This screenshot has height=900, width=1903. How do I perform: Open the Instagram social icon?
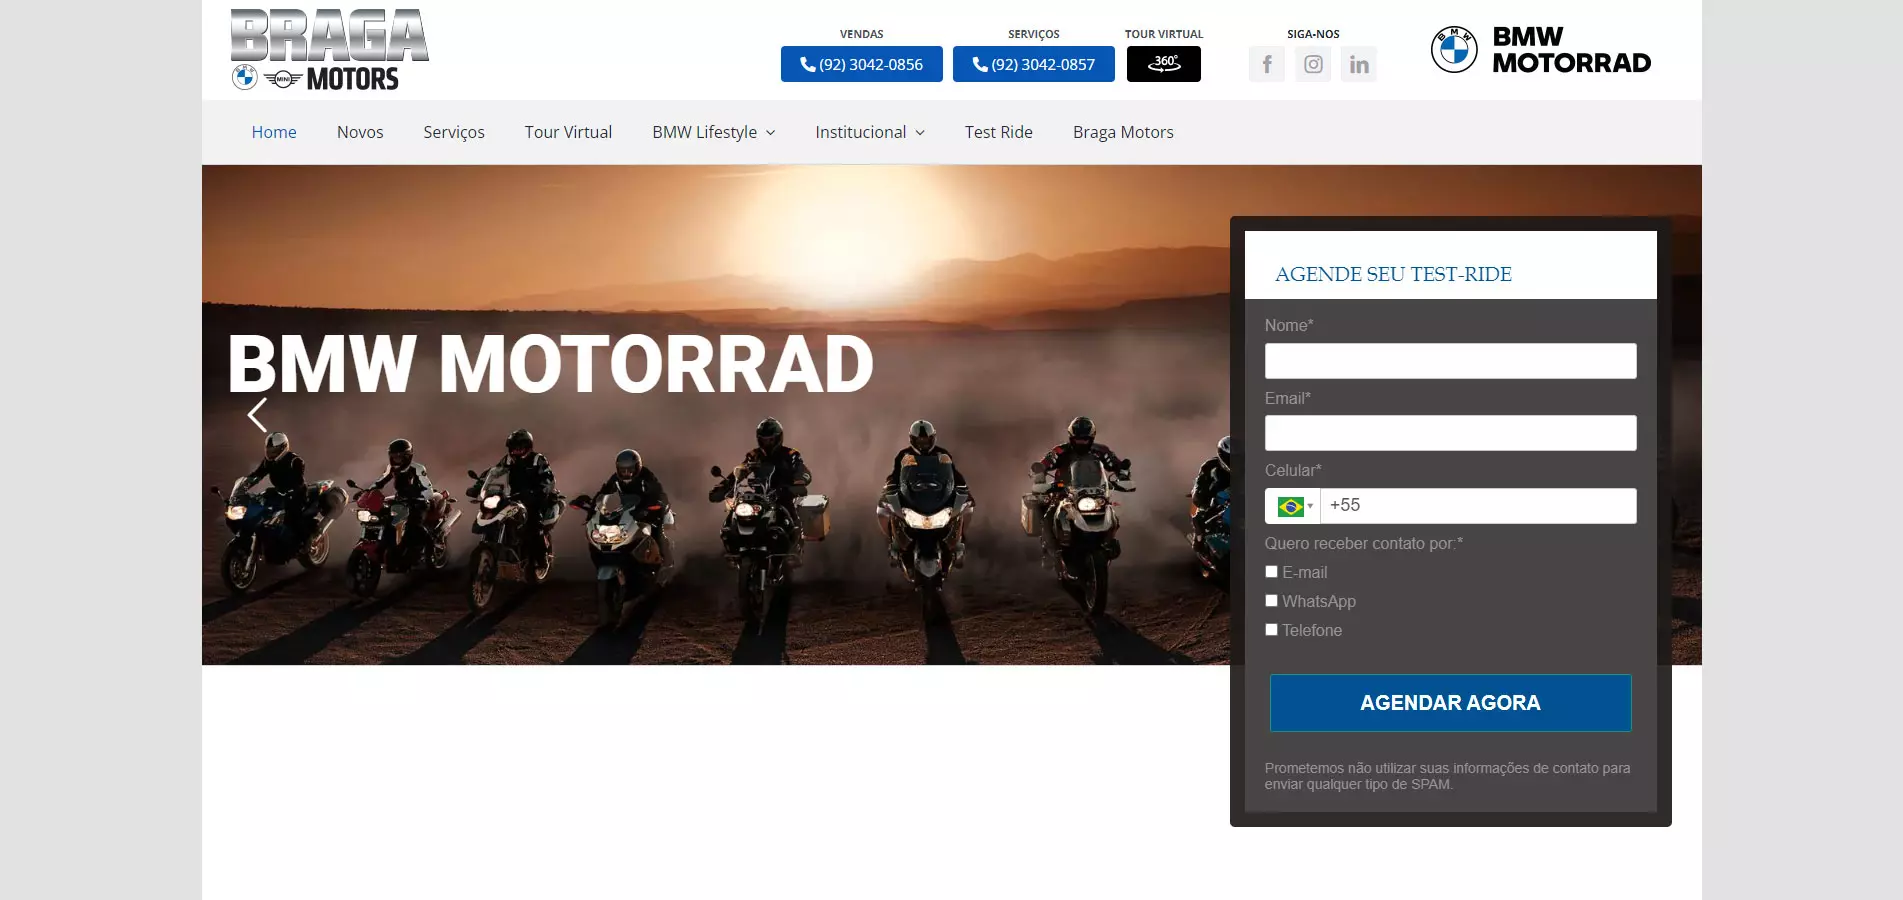click(1313, 64)
